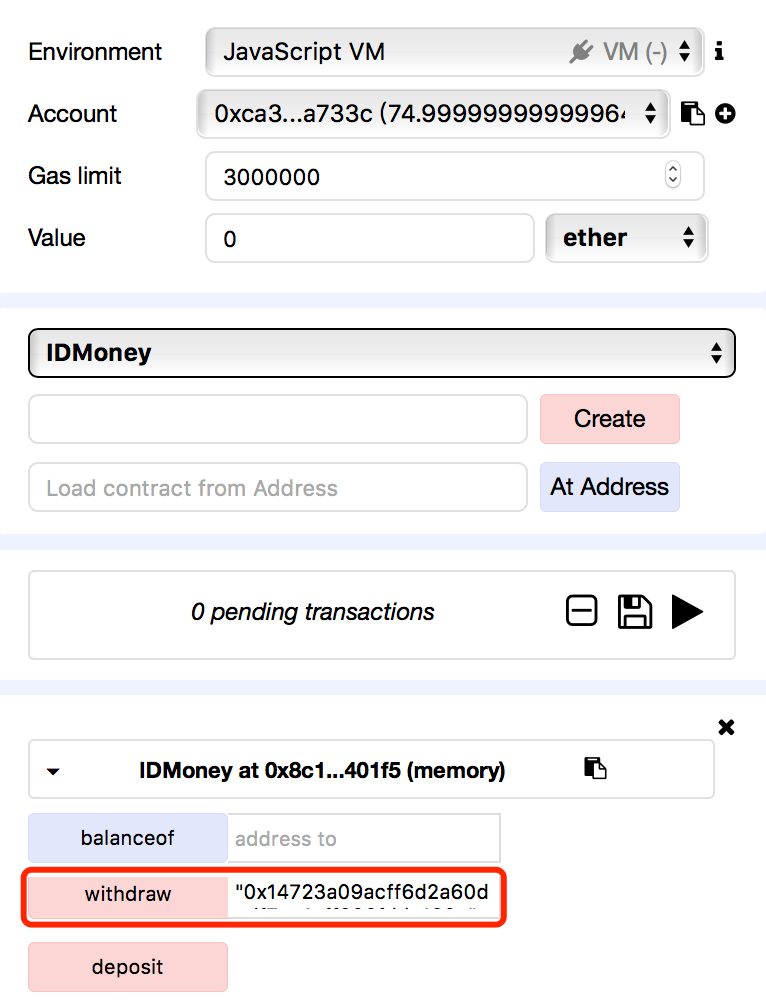
Task: Open the Environment dropdown
Action: coord(455,51)
